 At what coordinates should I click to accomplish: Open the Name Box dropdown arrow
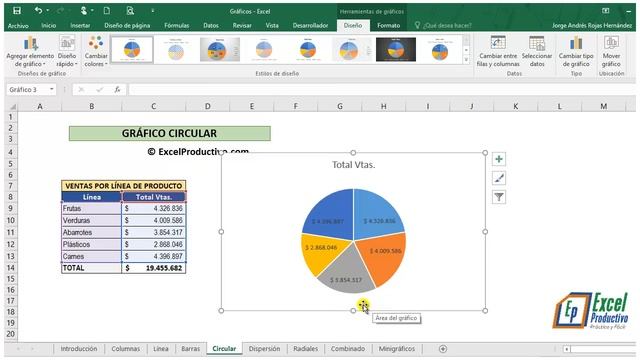click(x=52, y=89)
